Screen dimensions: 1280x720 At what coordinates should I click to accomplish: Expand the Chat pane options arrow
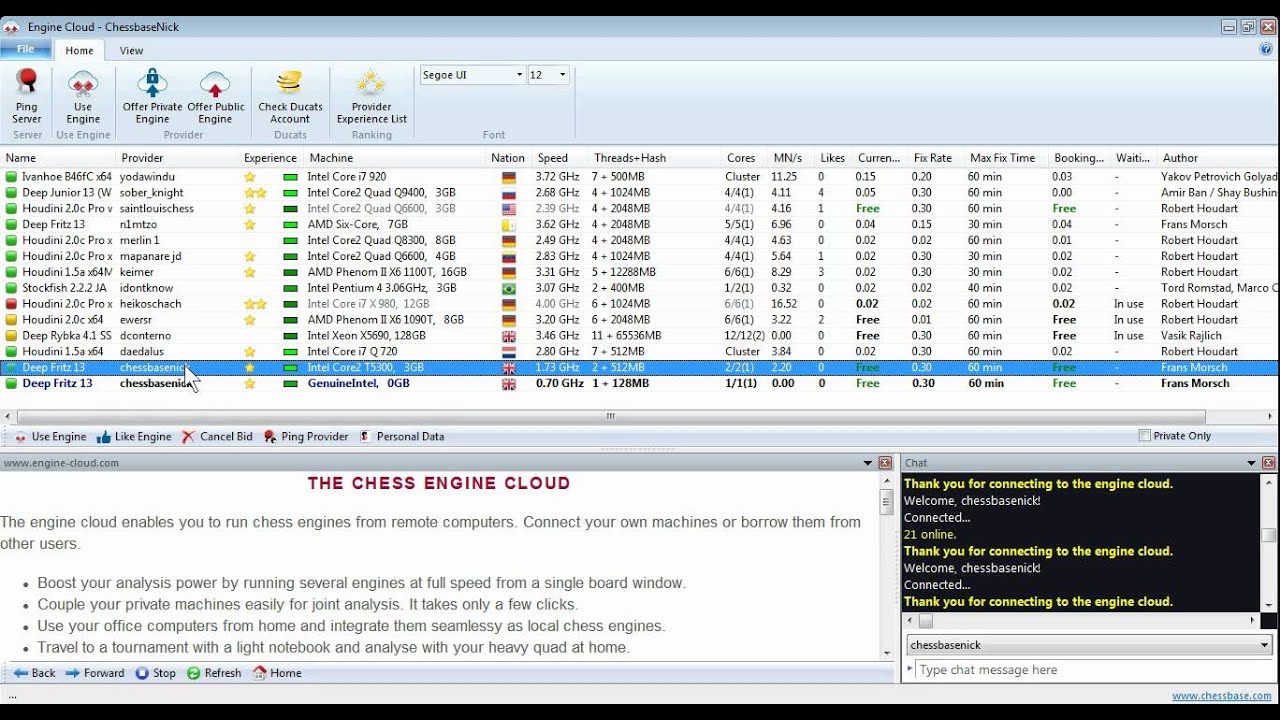1251,463
